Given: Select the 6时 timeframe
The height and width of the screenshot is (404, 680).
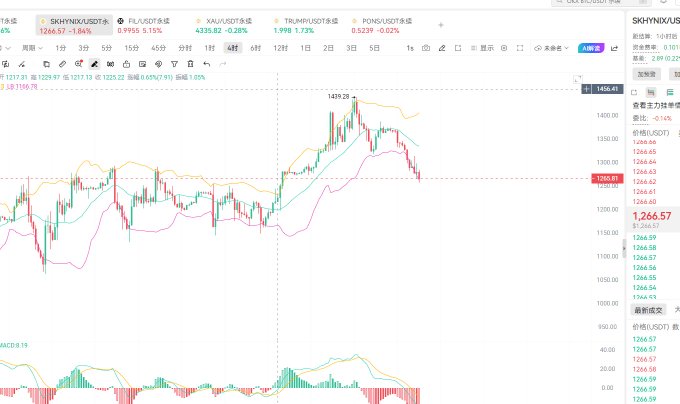Looking at the screenshot, I should (256, 48).
